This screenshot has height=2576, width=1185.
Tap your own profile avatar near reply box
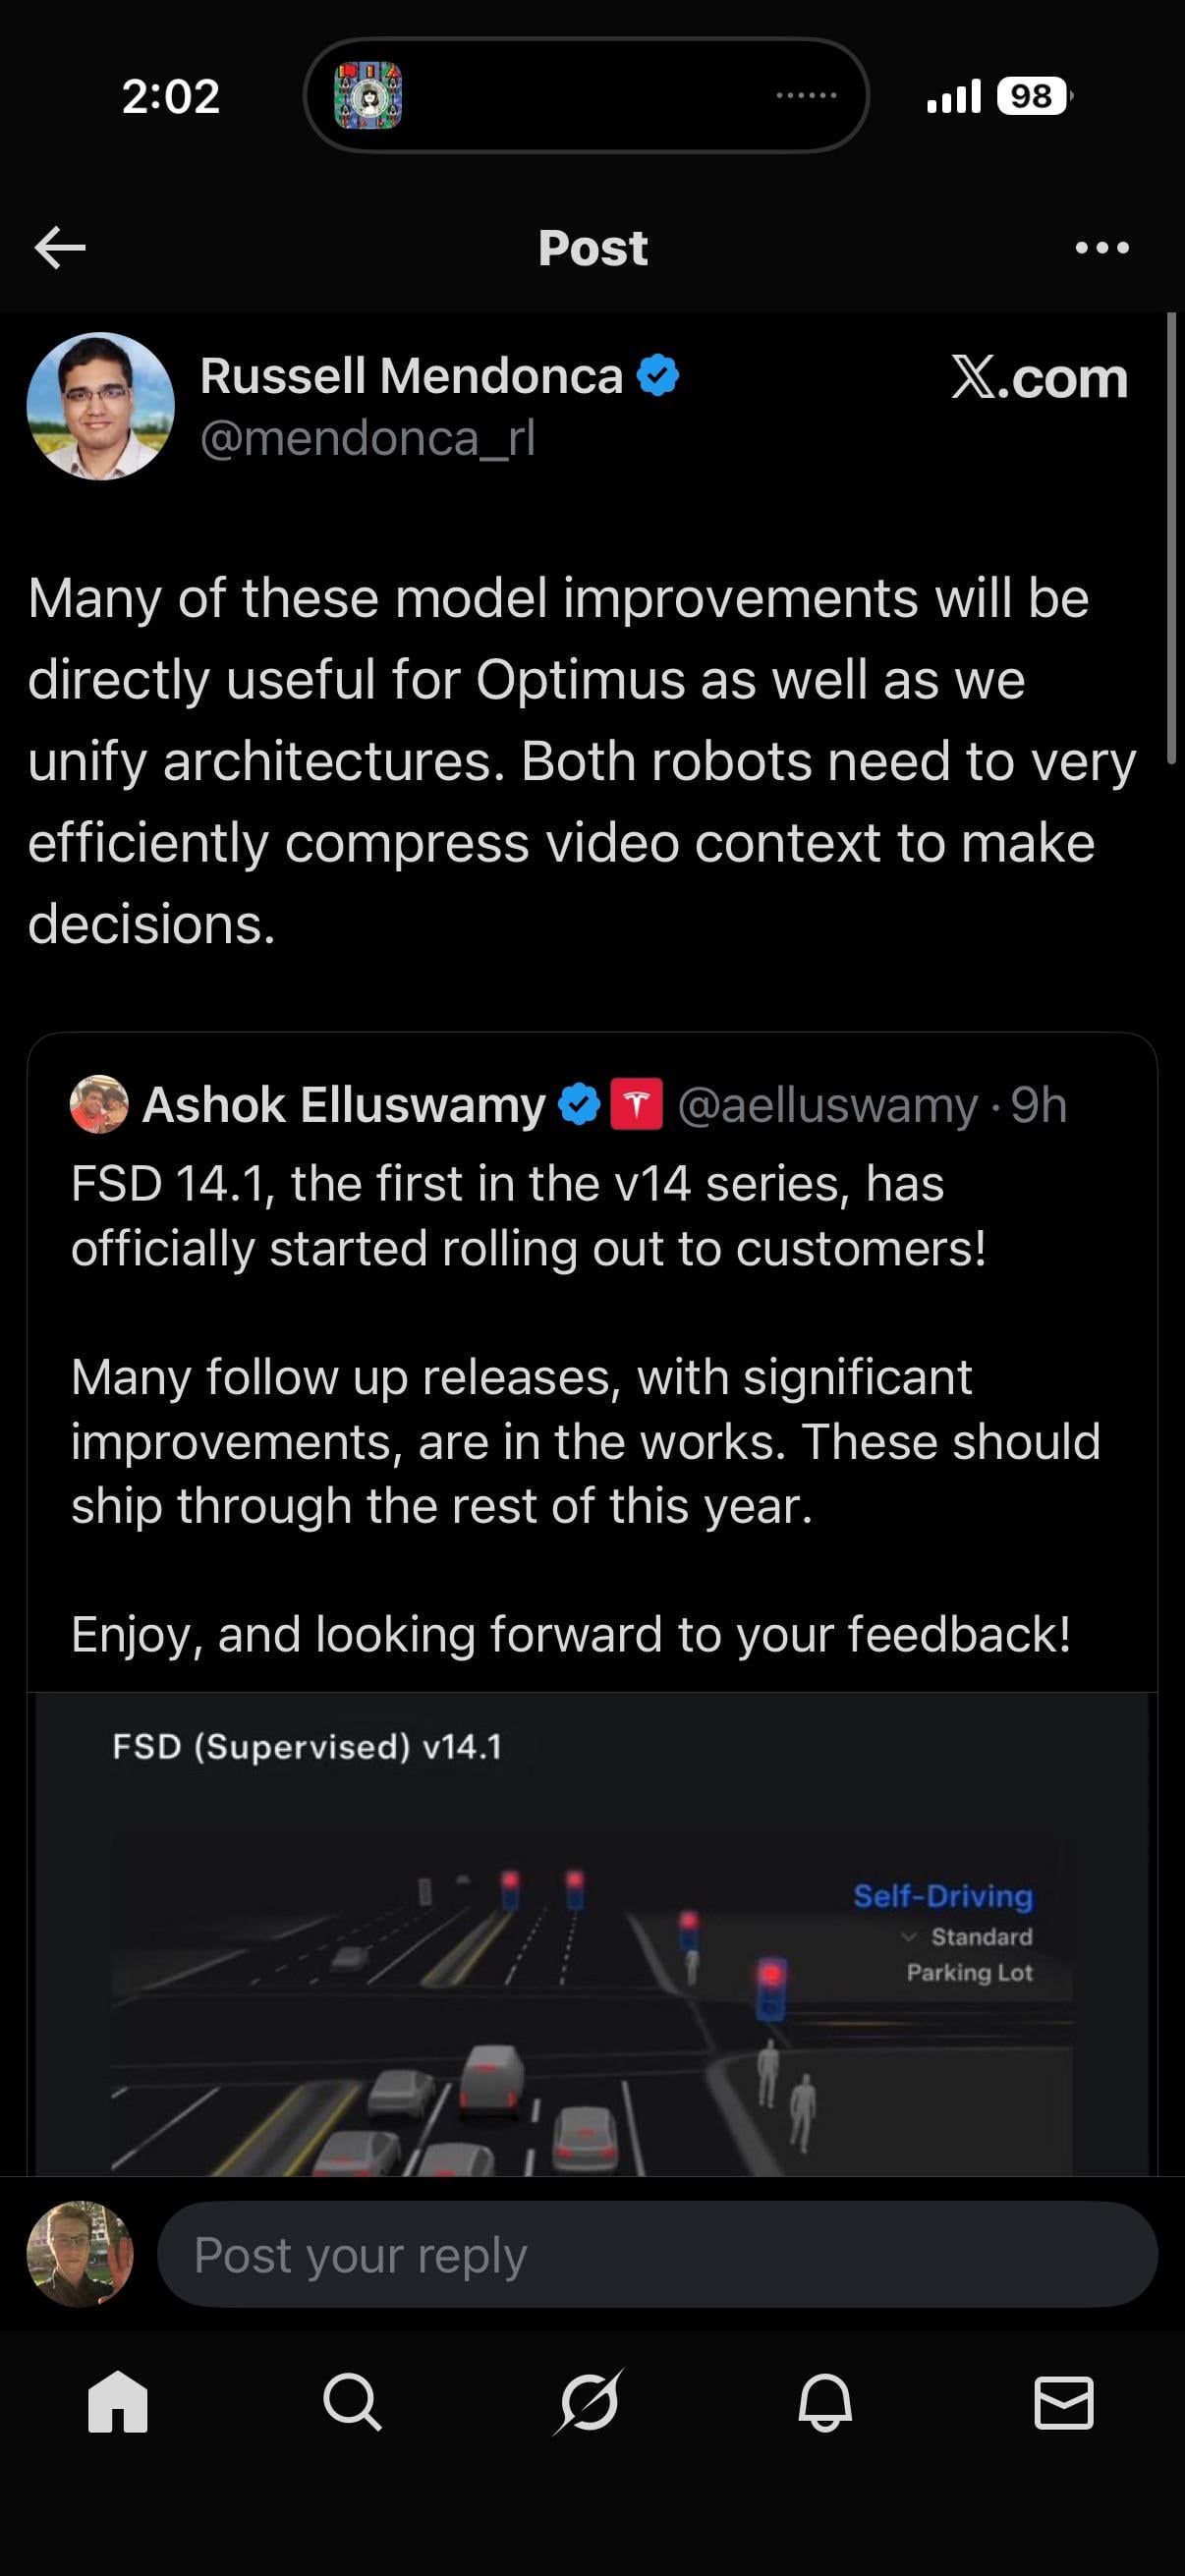(x=80, y=2254)
